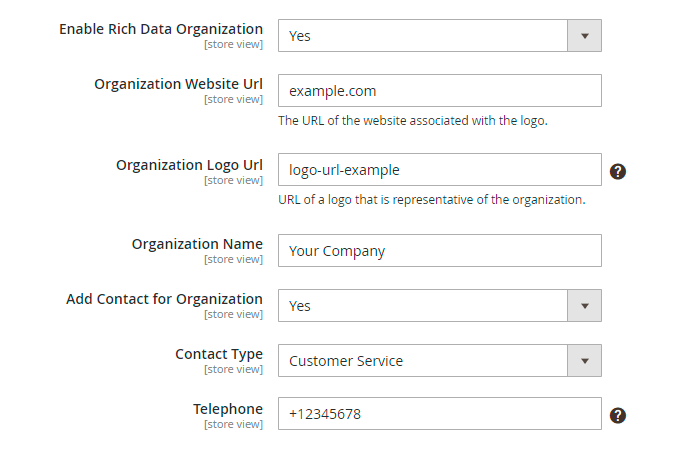
Task: Select the Organization Name text field
Action: 439,251
